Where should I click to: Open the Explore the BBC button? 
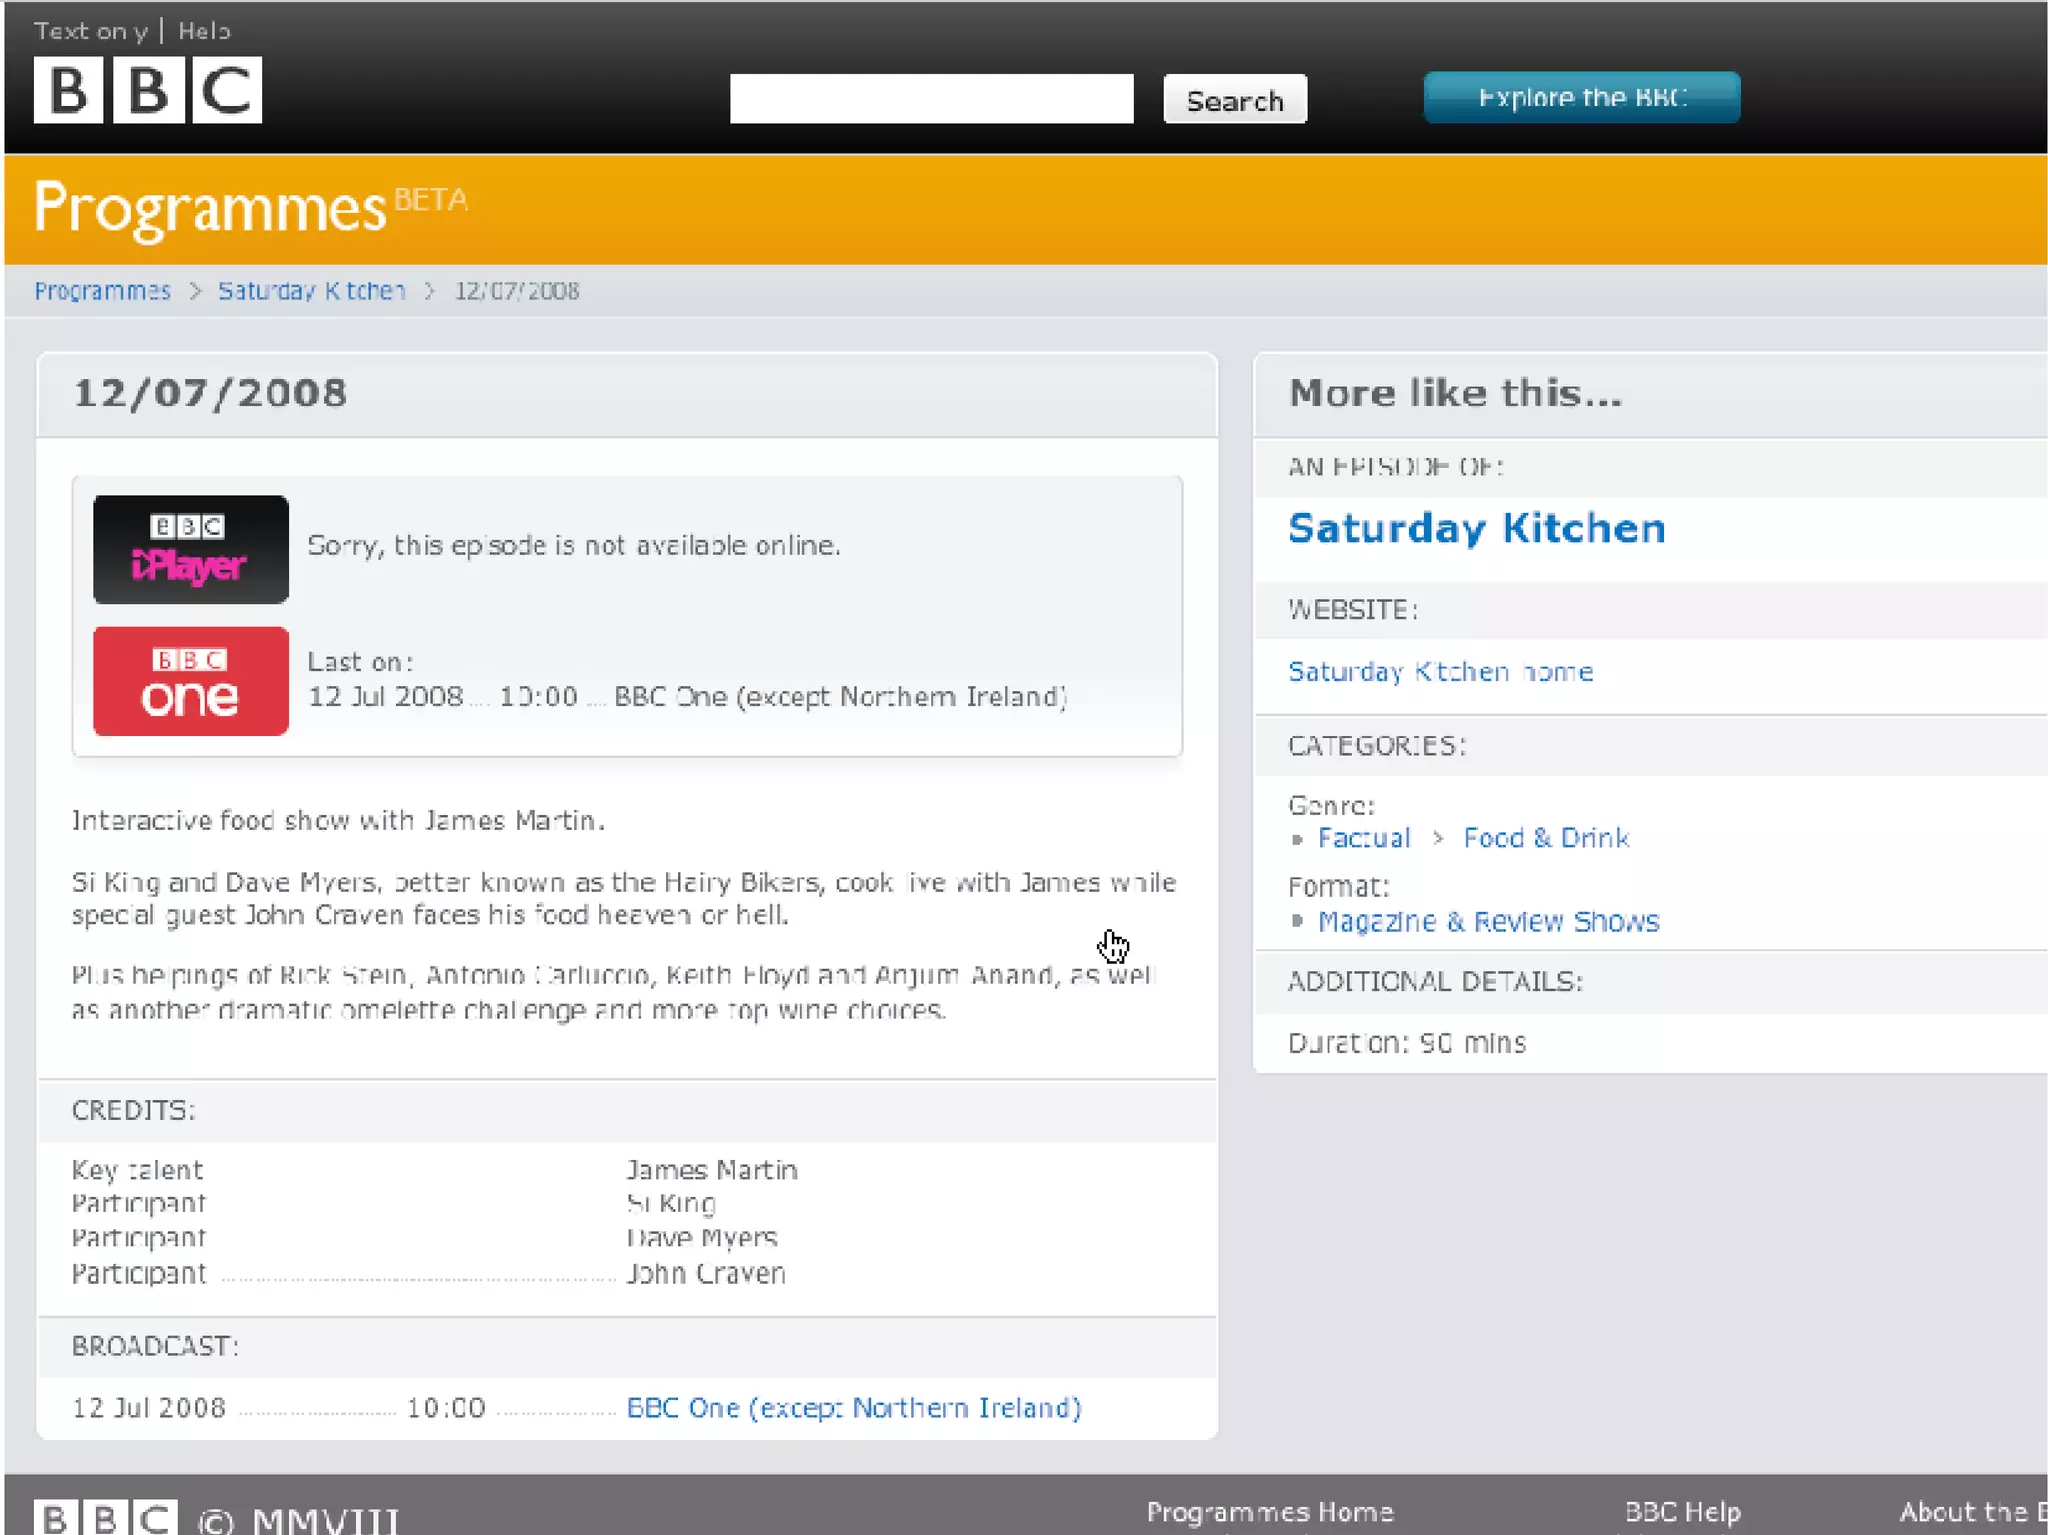coord(1581,98)
